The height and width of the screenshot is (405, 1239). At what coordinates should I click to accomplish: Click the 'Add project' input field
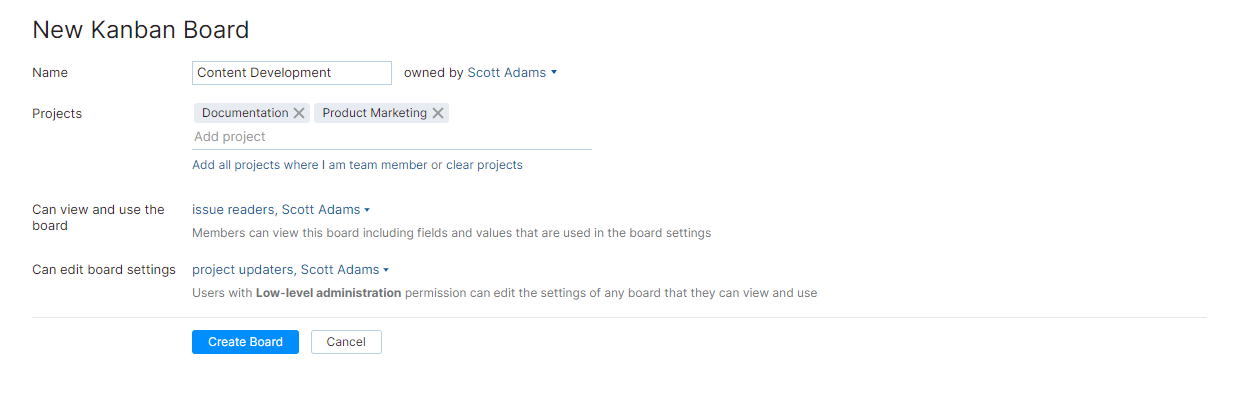[390, 137]
